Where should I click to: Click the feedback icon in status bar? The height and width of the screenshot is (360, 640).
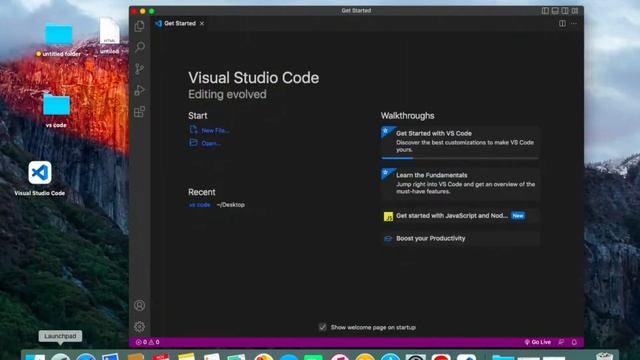point(561,342)
